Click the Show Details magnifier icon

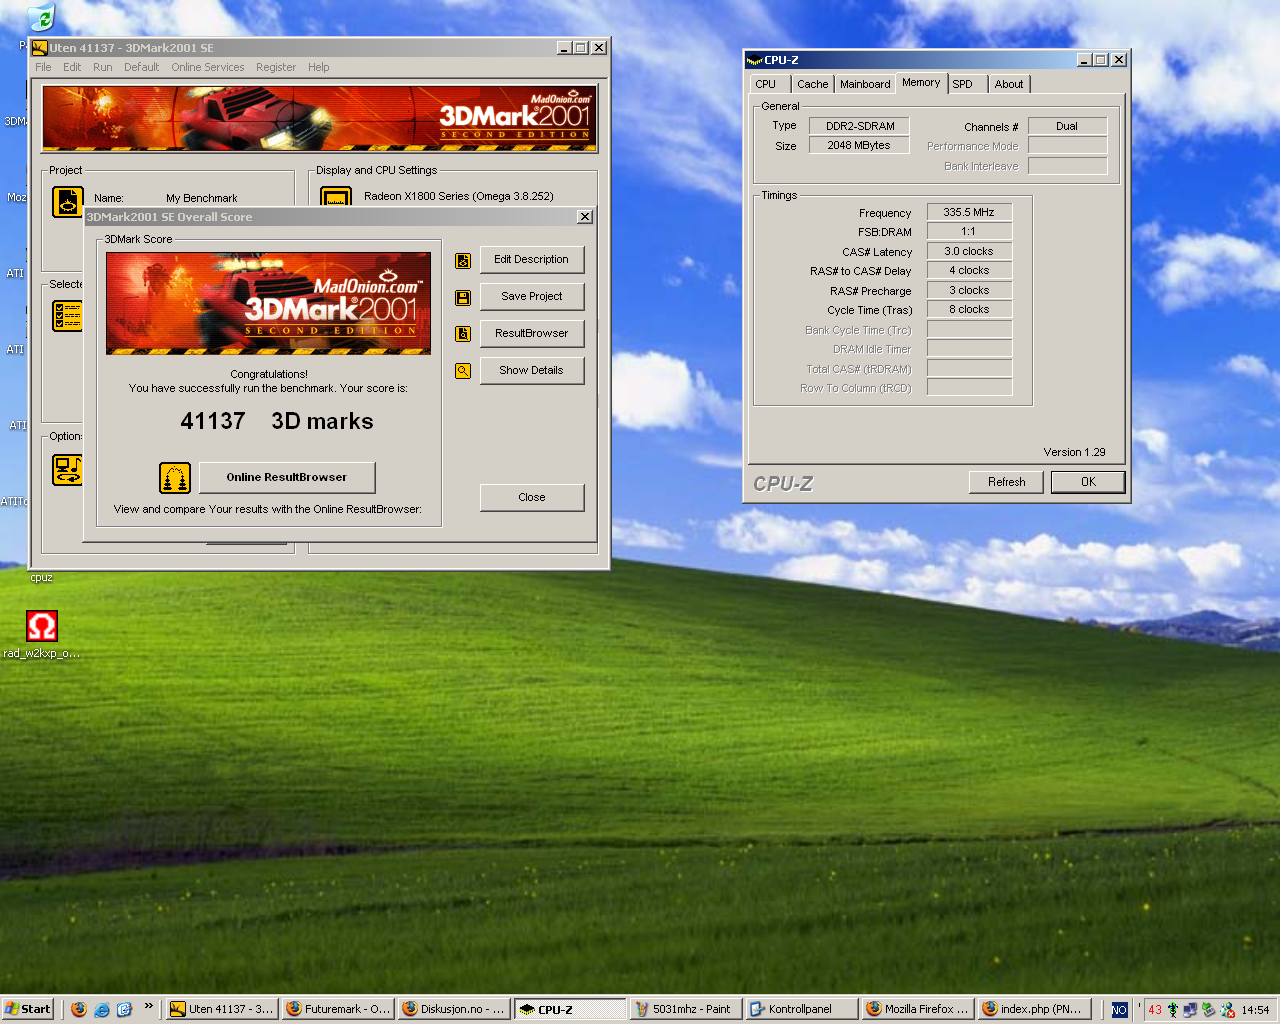[463, 371]
